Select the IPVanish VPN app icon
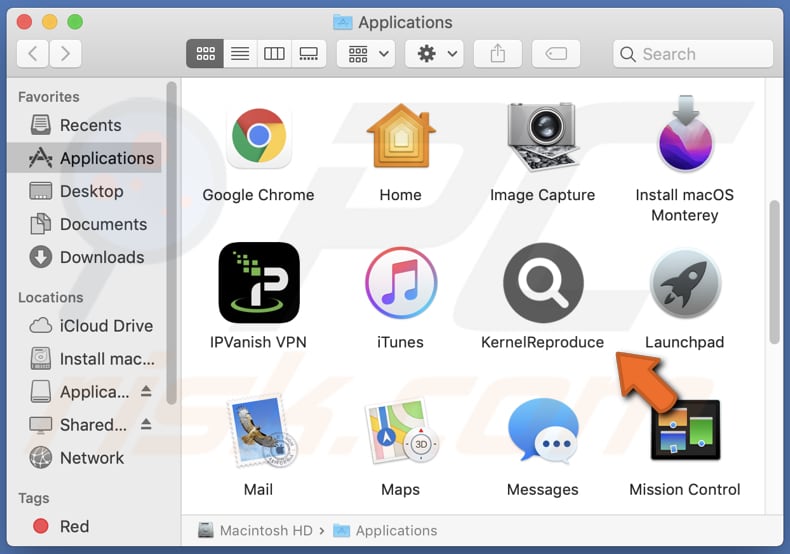This screenshot has height=554, width=790. (259, 283)
